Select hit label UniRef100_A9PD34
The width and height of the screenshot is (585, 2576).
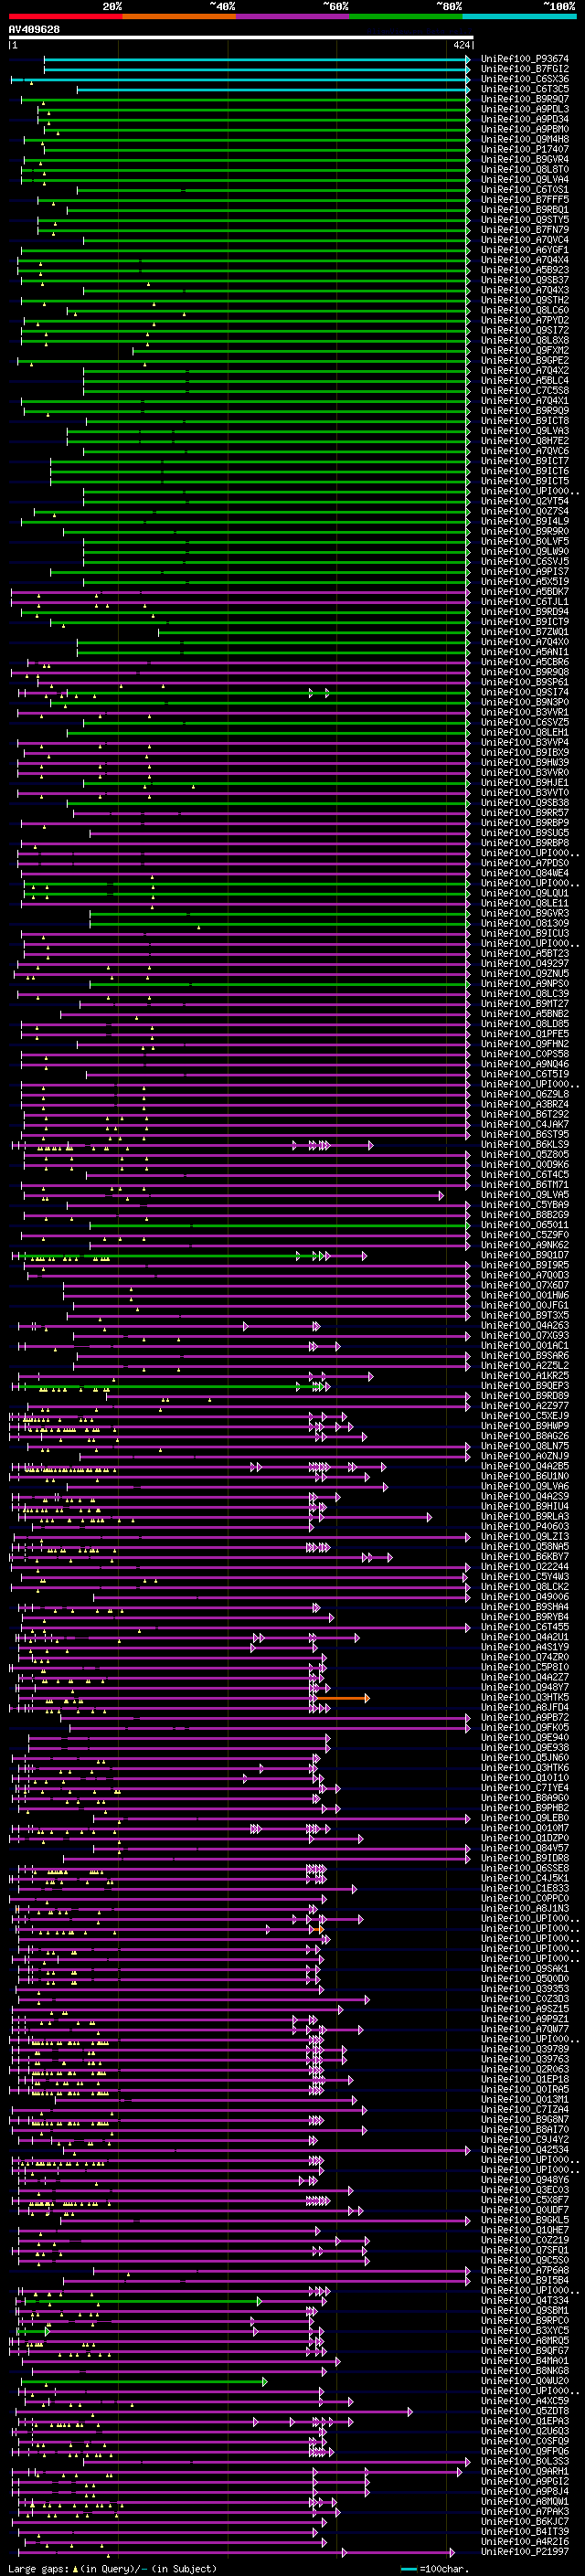[x=524, y=119]
